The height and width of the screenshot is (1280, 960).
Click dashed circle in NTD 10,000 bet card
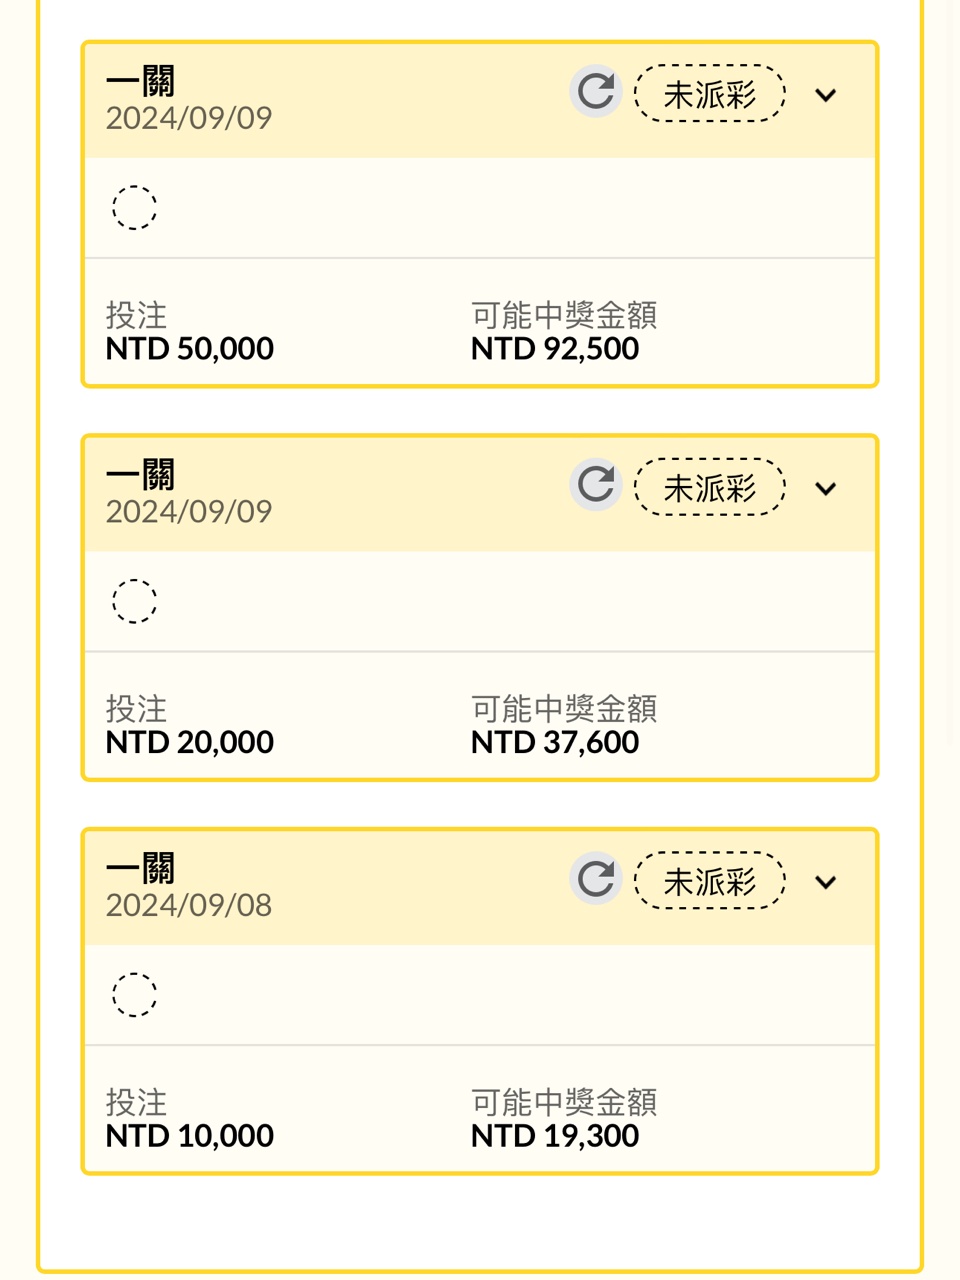click(134, 995)
